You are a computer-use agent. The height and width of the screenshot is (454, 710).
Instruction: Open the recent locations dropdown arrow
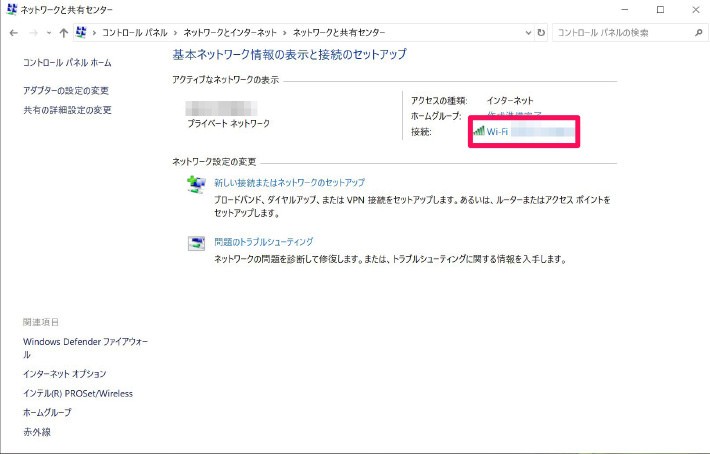(48, 33)
